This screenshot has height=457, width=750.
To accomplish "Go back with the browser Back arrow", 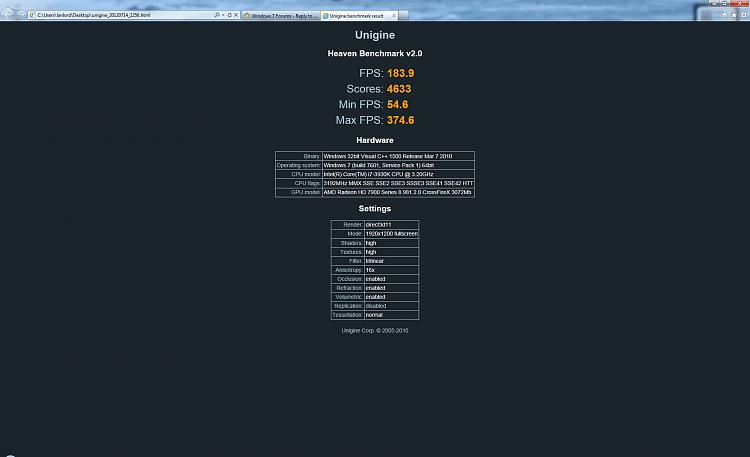I will coord(8,14).
